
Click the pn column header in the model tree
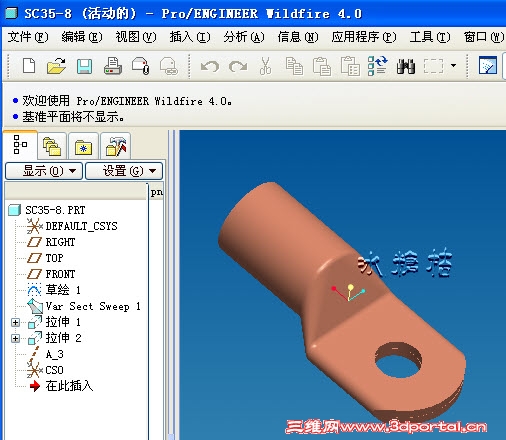(156, 192)
